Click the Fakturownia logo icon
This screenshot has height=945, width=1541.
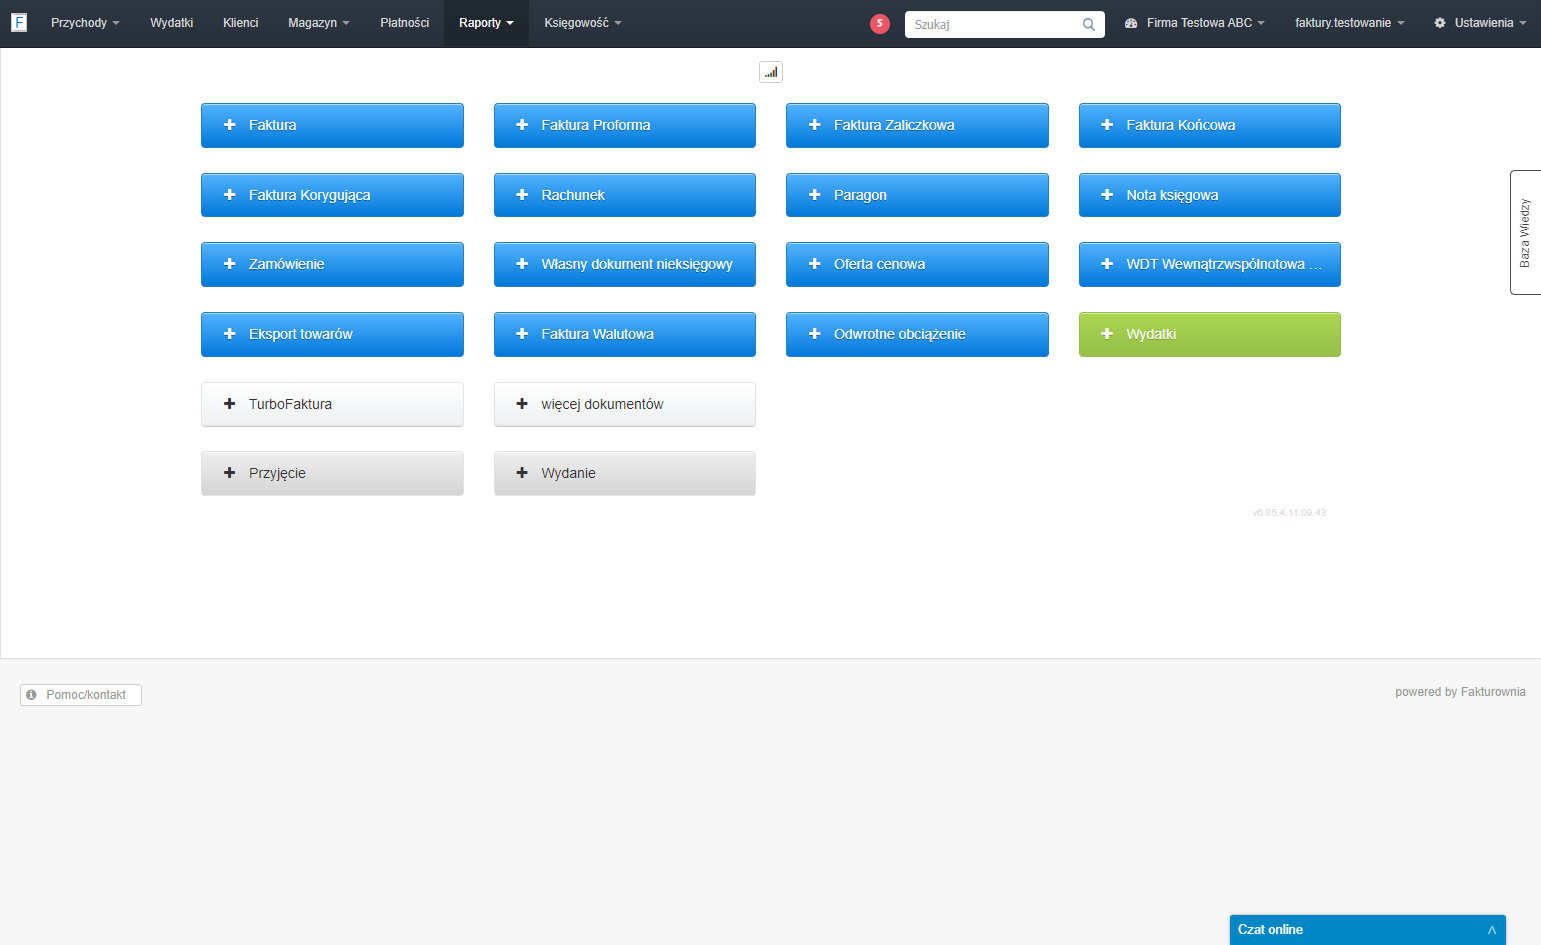[19, 22]
